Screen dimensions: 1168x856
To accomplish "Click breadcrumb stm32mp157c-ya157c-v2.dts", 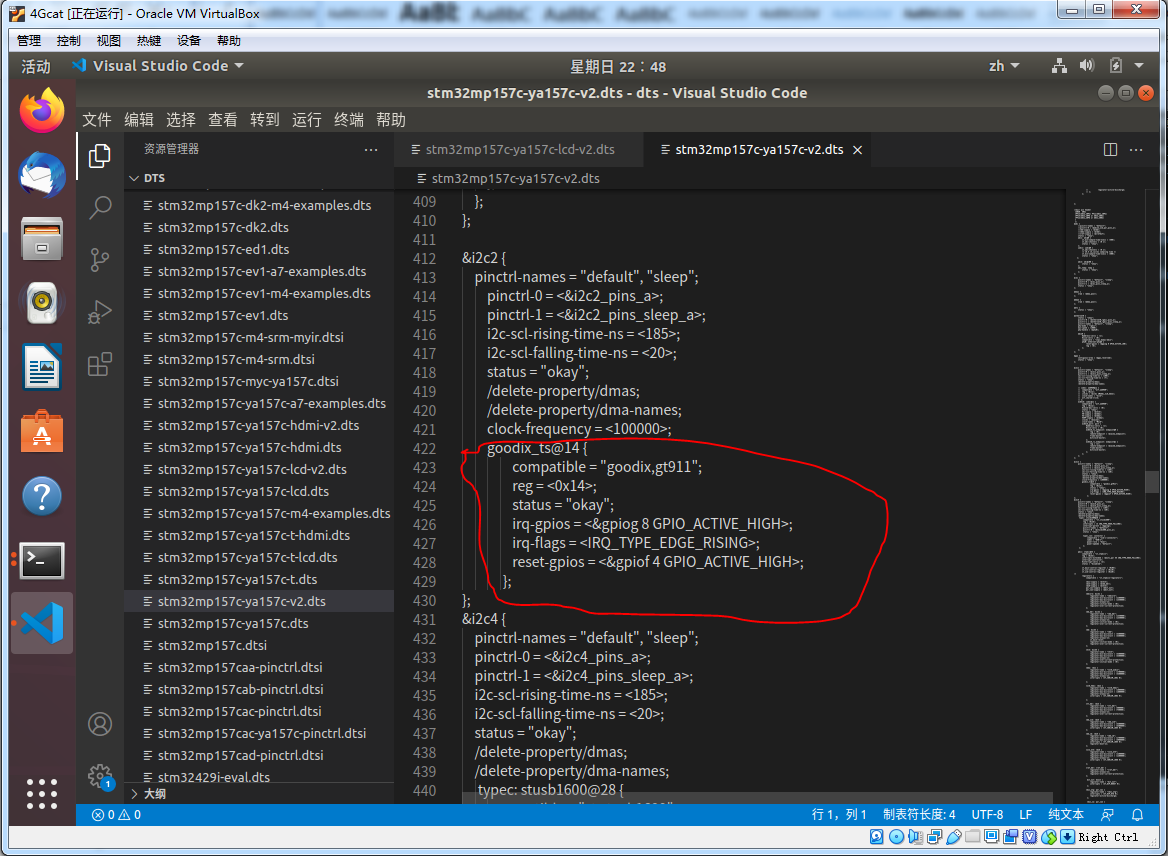I will pos(515,179).
